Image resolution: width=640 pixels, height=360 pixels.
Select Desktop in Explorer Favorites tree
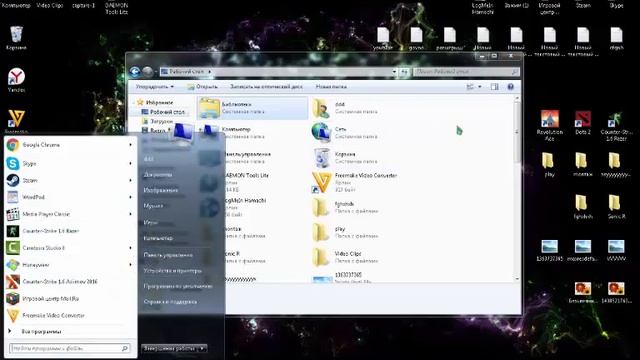coord(164,112)
